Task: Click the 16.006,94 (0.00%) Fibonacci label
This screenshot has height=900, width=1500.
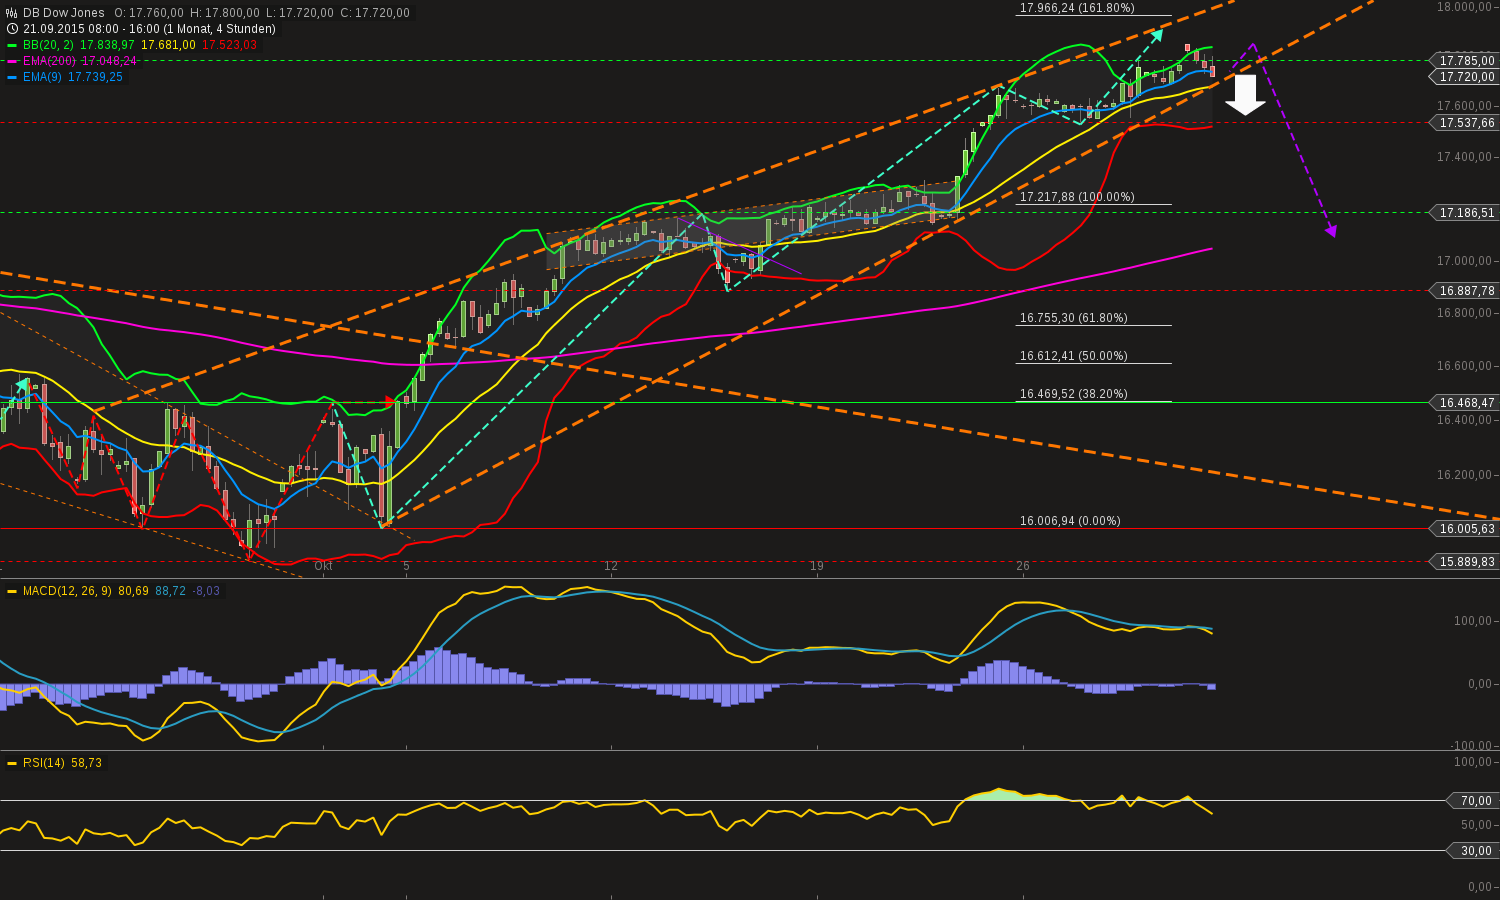Action: (1070, 521)
